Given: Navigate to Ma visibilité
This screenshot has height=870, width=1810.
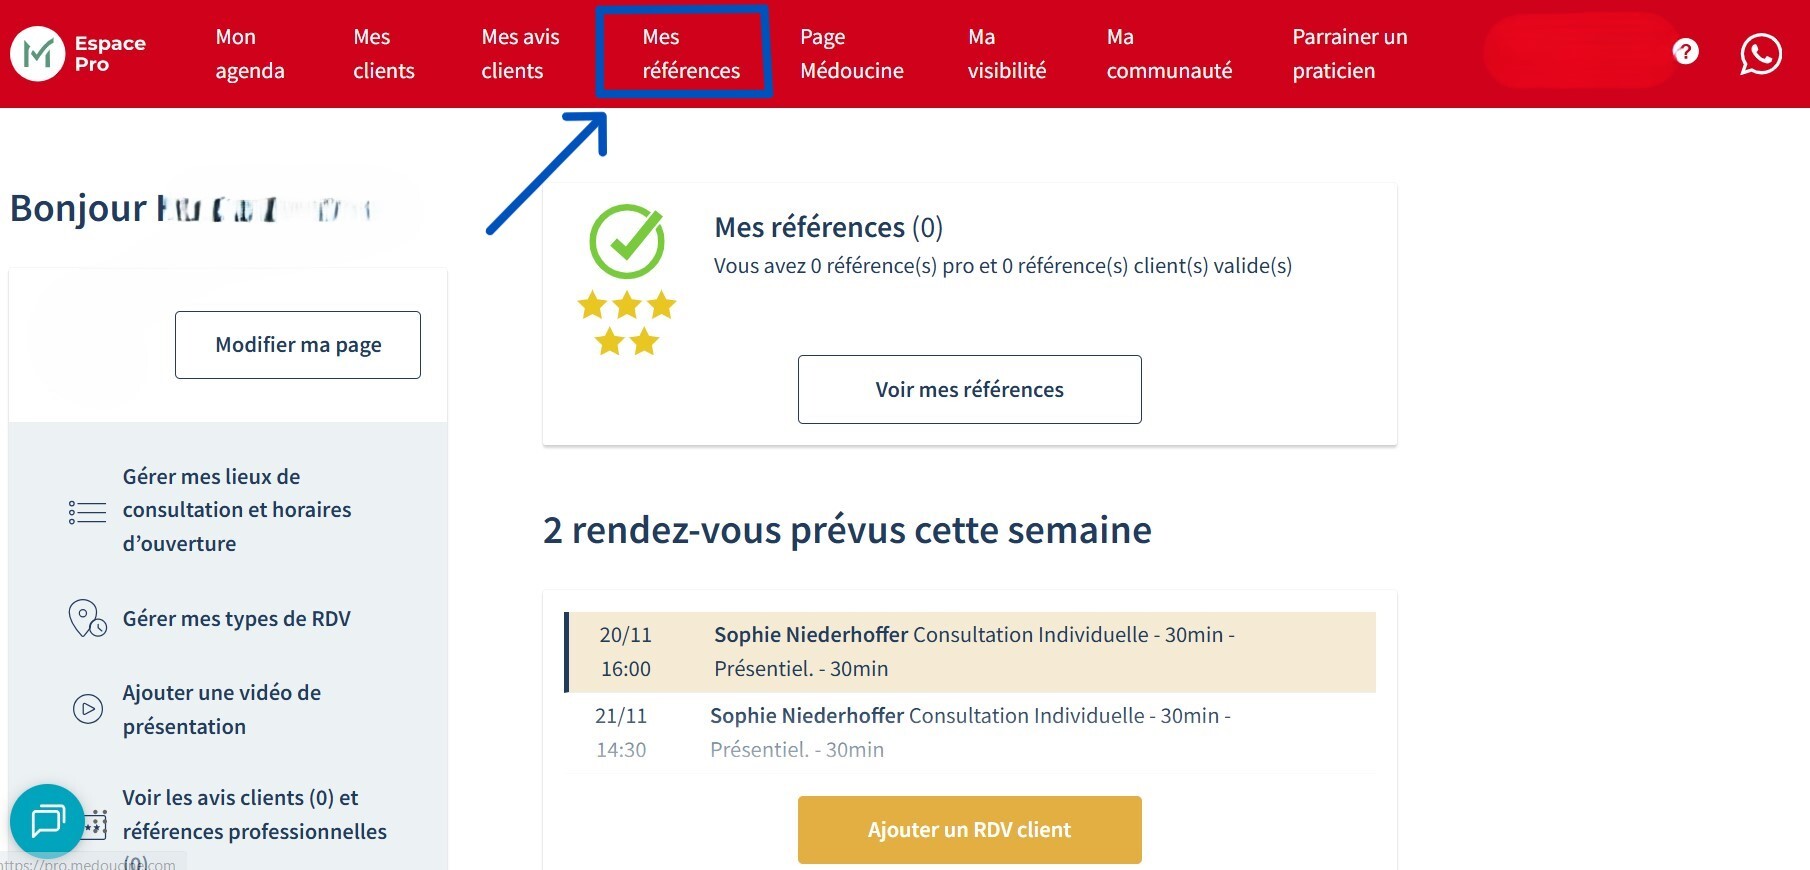Looking at the screenshot, I should pos(1006,54).
